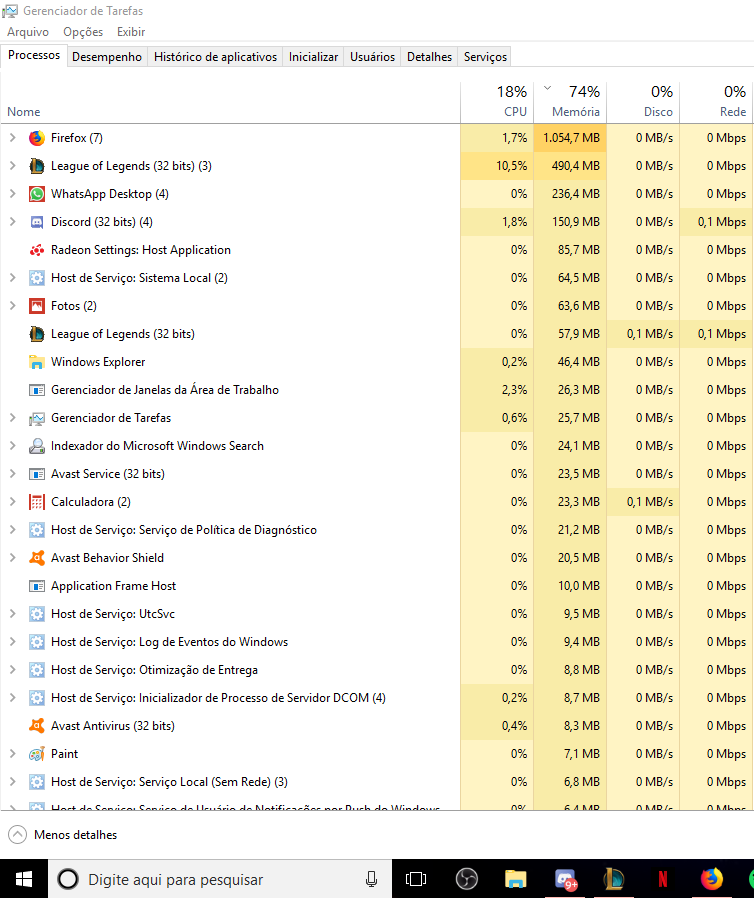The image size is (754, 898).
Task: Click the Firefox process icon
Action: (x=37, y=138)
